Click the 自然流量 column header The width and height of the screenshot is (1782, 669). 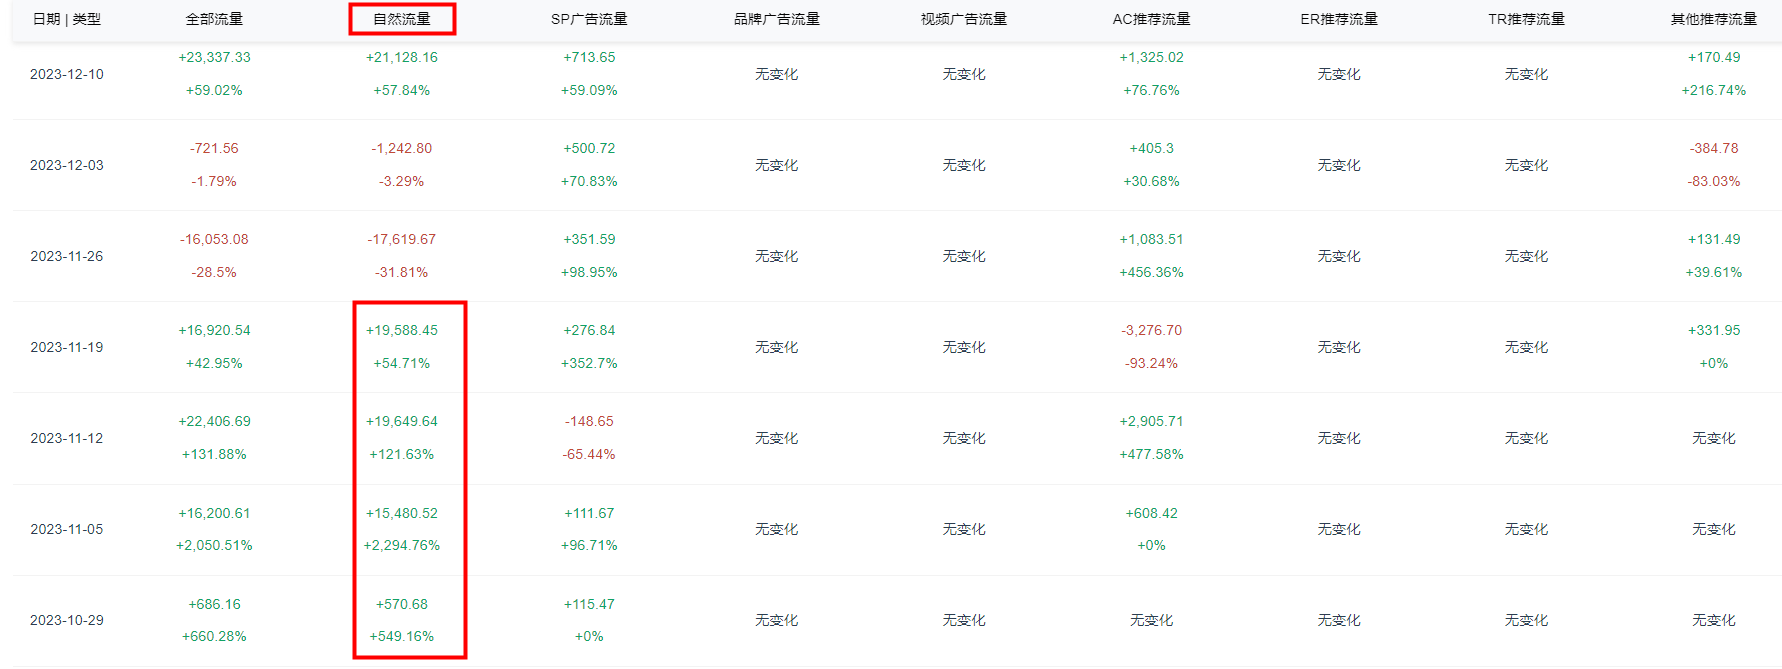coord(402,19)
